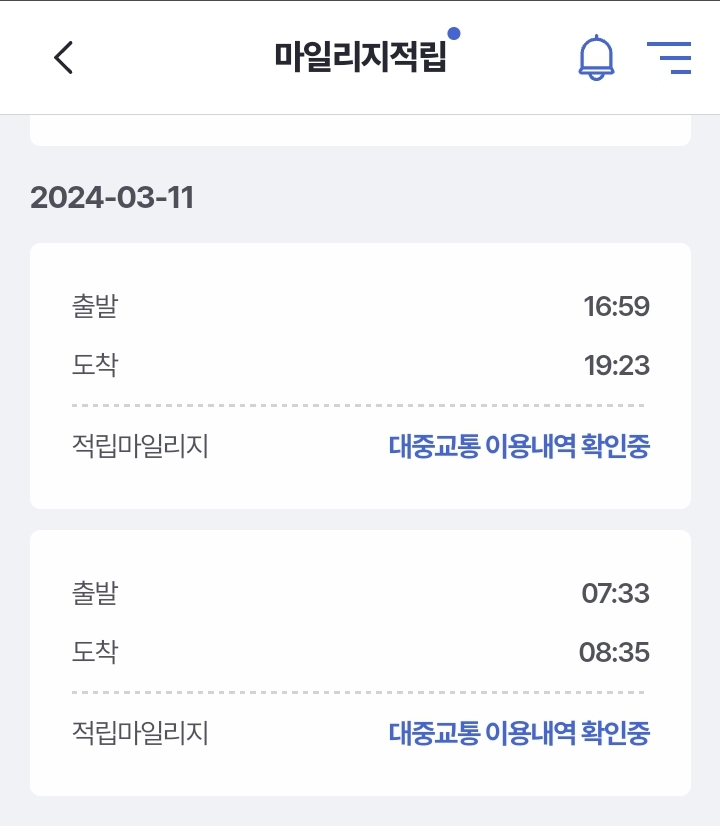Tap the 출발 label beside 07:33

coord(95,594)
